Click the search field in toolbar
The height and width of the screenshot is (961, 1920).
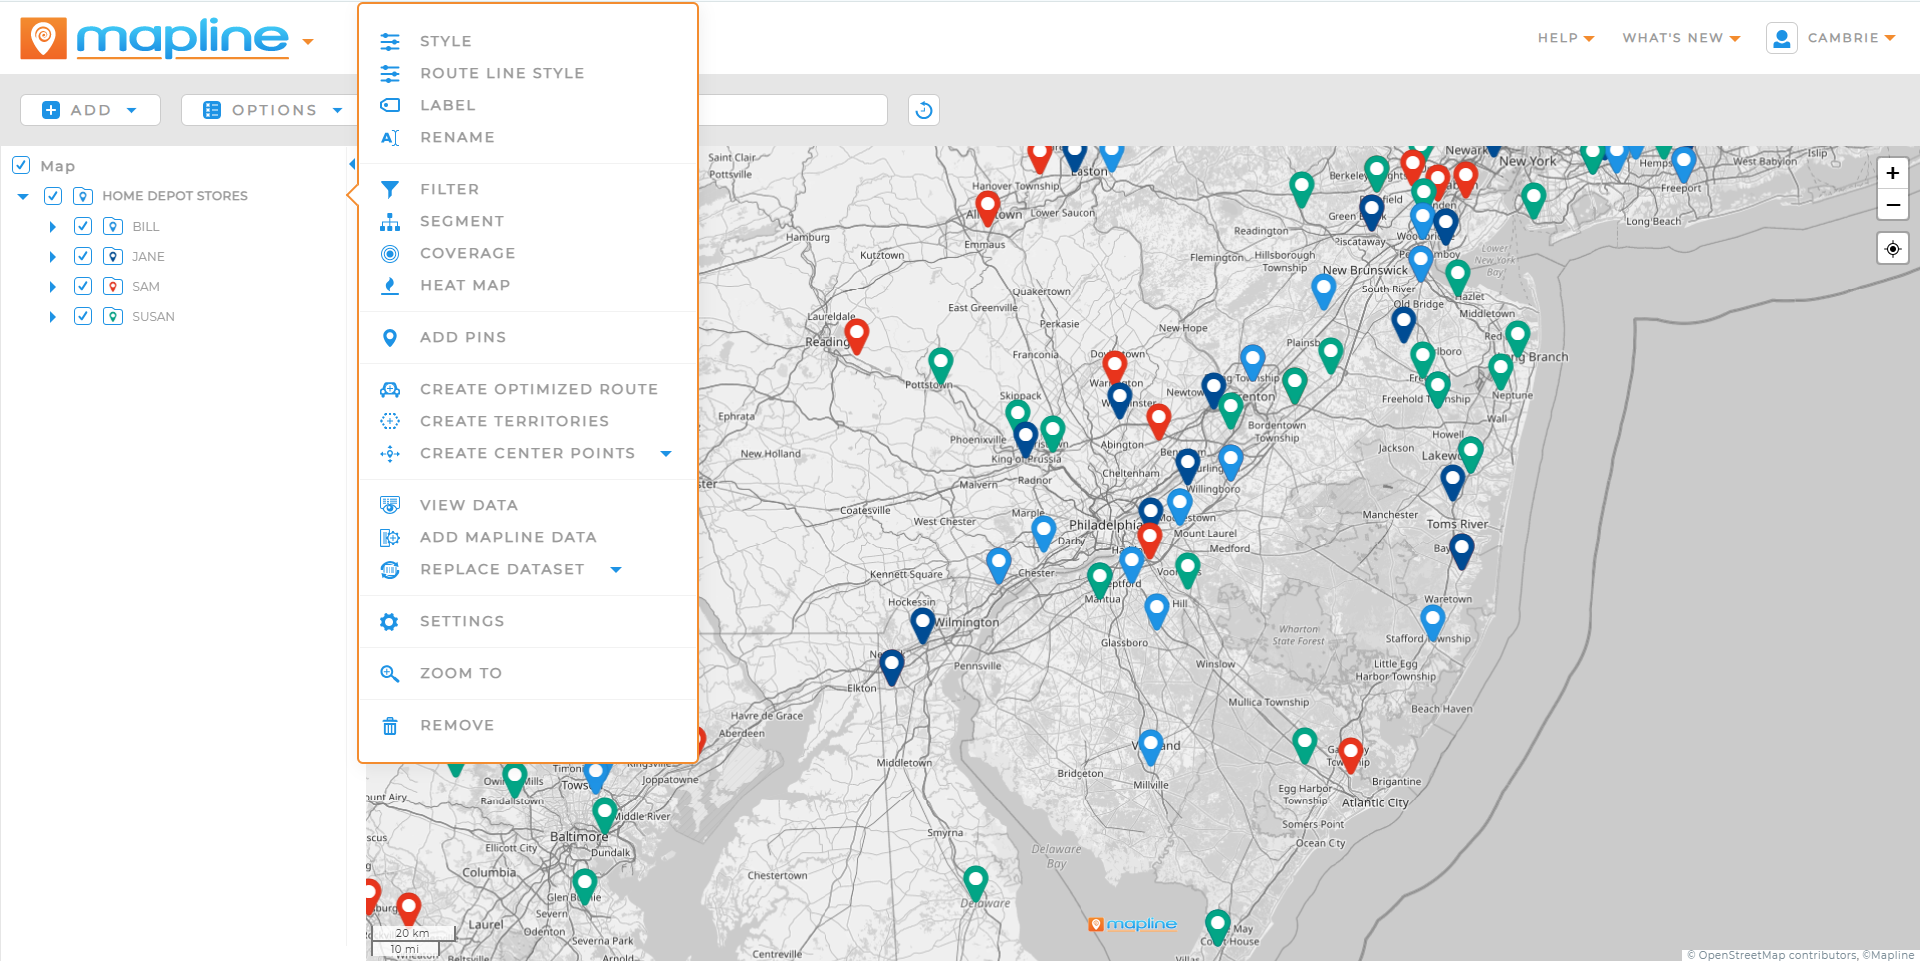tap(792, 110)
